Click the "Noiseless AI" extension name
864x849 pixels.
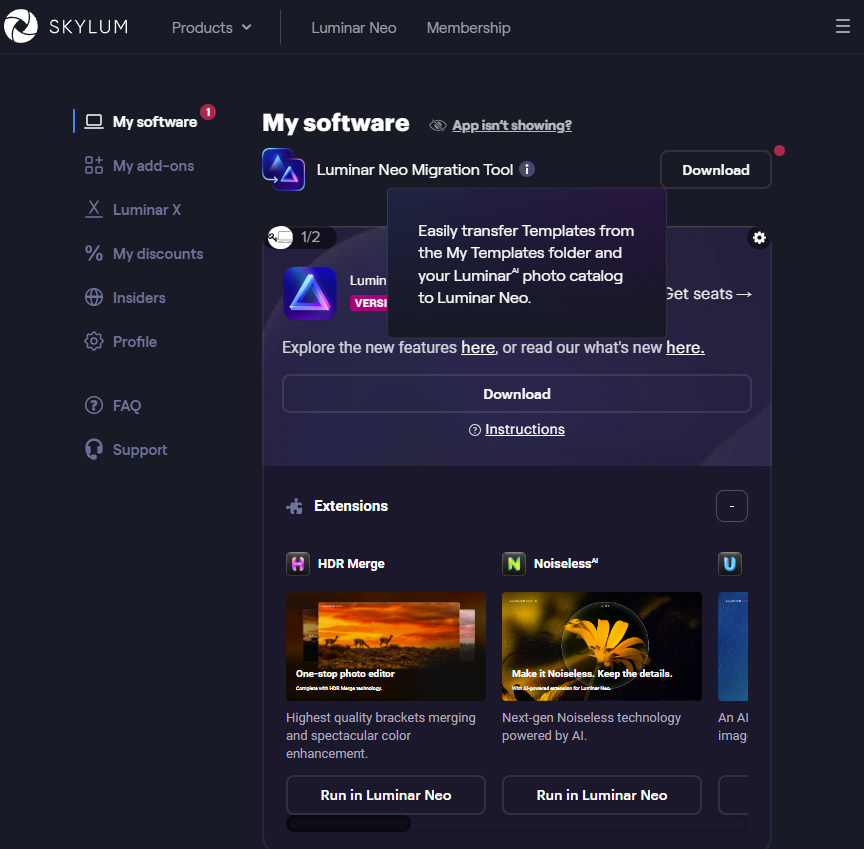coord(566,564)
